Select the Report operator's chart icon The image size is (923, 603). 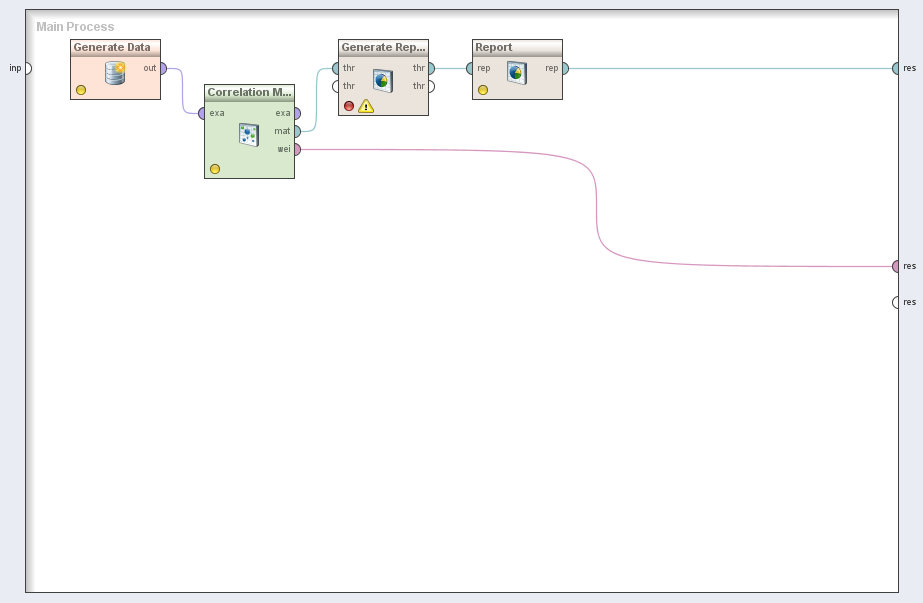pyautogui.click(x=516, y=72)
